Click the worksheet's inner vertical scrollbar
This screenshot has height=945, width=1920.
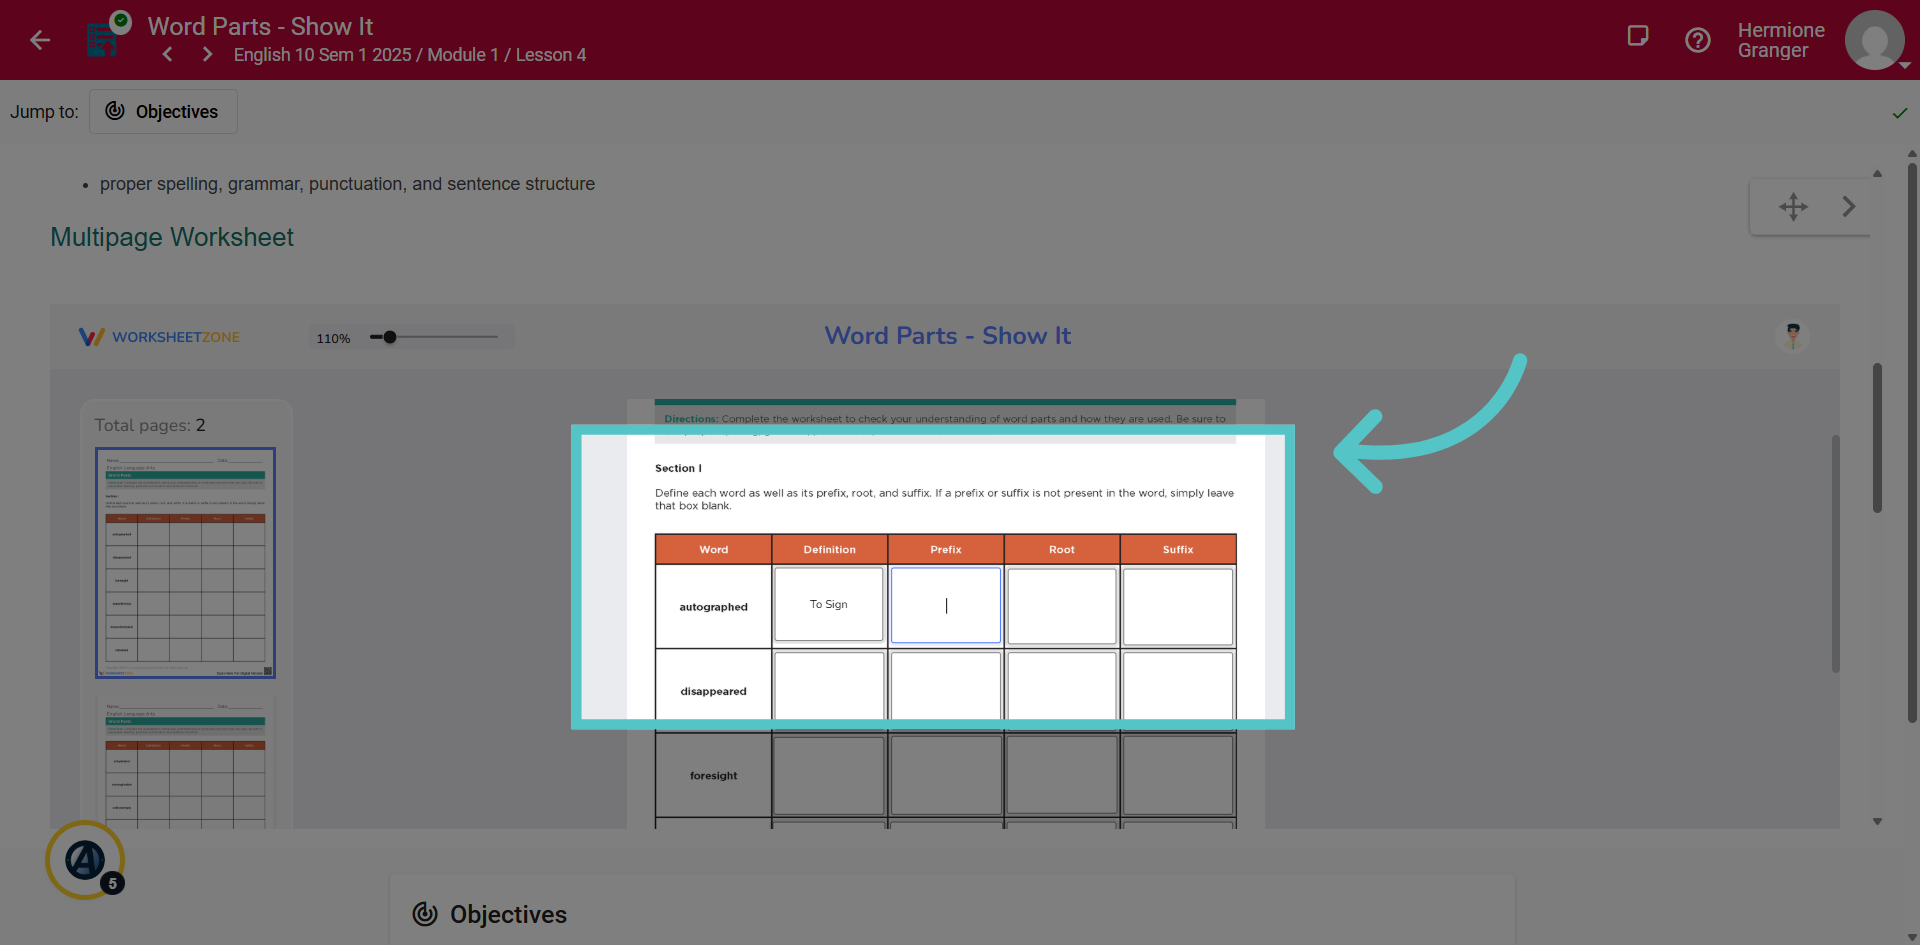1835,553
